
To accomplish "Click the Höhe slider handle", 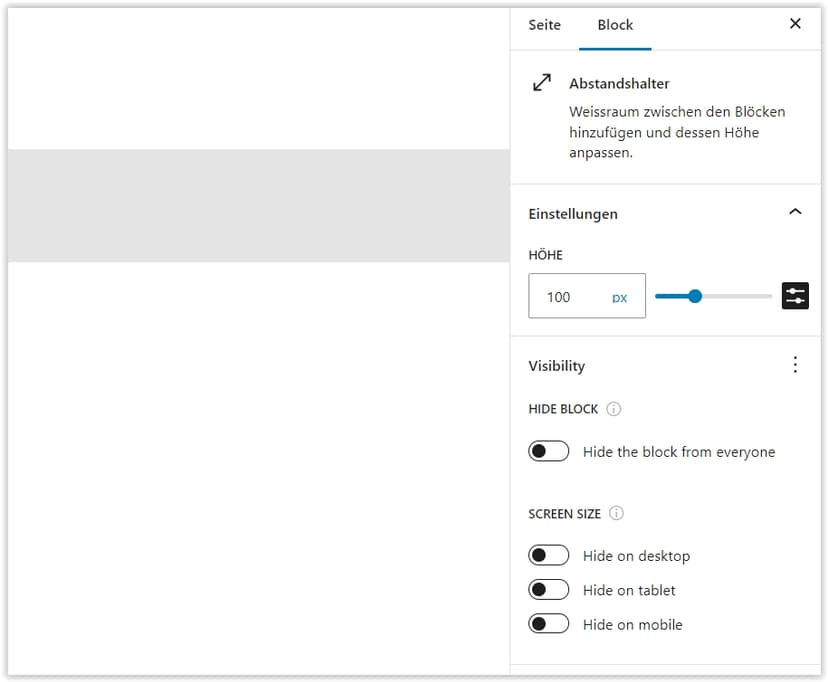I will (x=695, y=296).
